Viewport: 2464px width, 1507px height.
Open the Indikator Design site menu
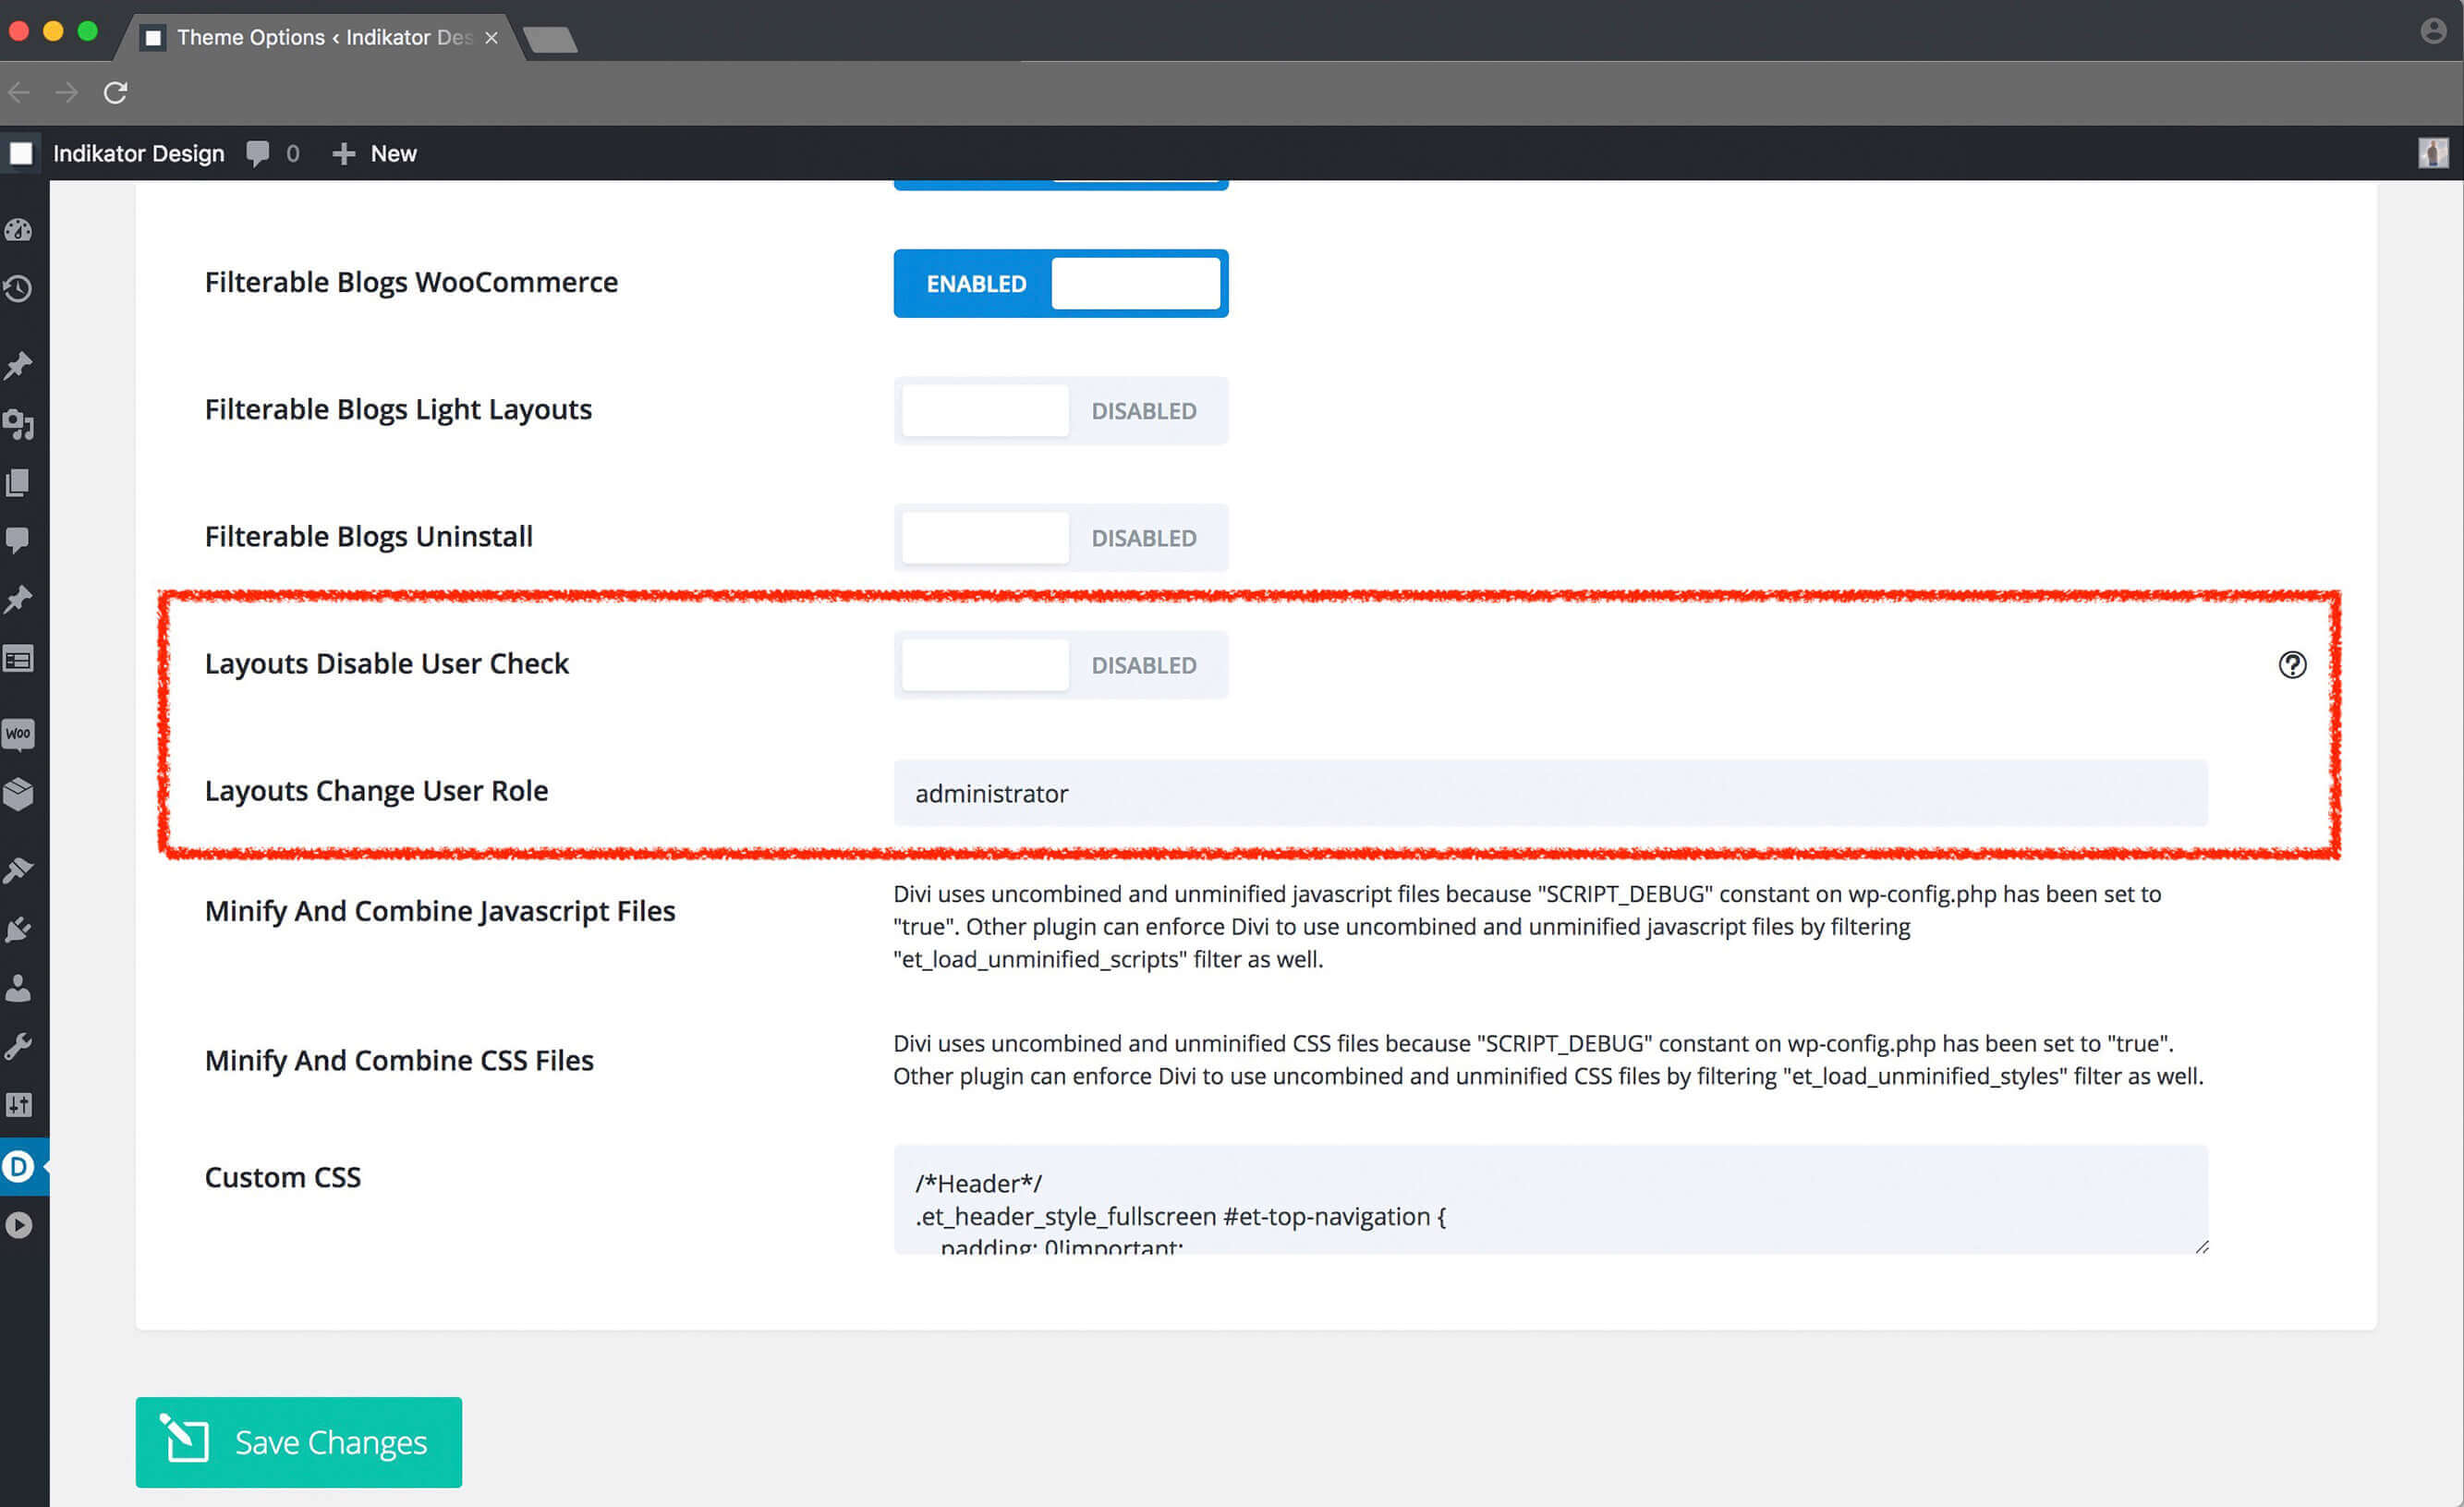coord(139,154)
